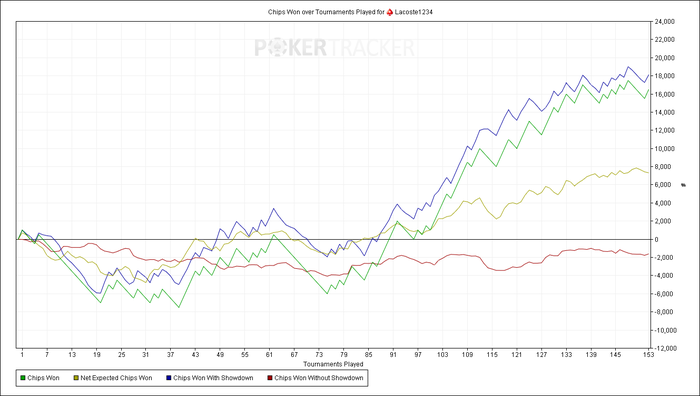Click the y-axis value 16,000
Screen dimensions: 700x396
(x=665, y=94)
